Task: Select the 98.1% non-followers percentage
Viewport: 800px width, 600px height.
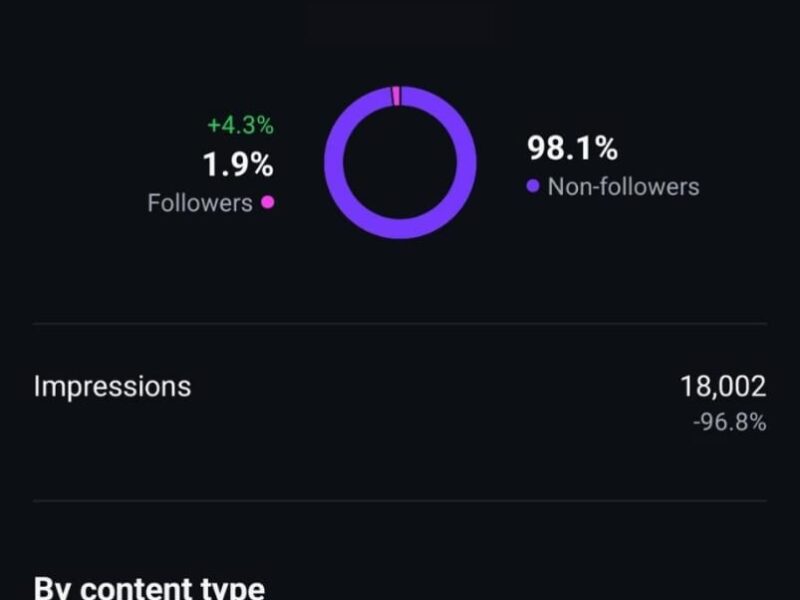Action: pyautogui.click(x=572, y=149)
